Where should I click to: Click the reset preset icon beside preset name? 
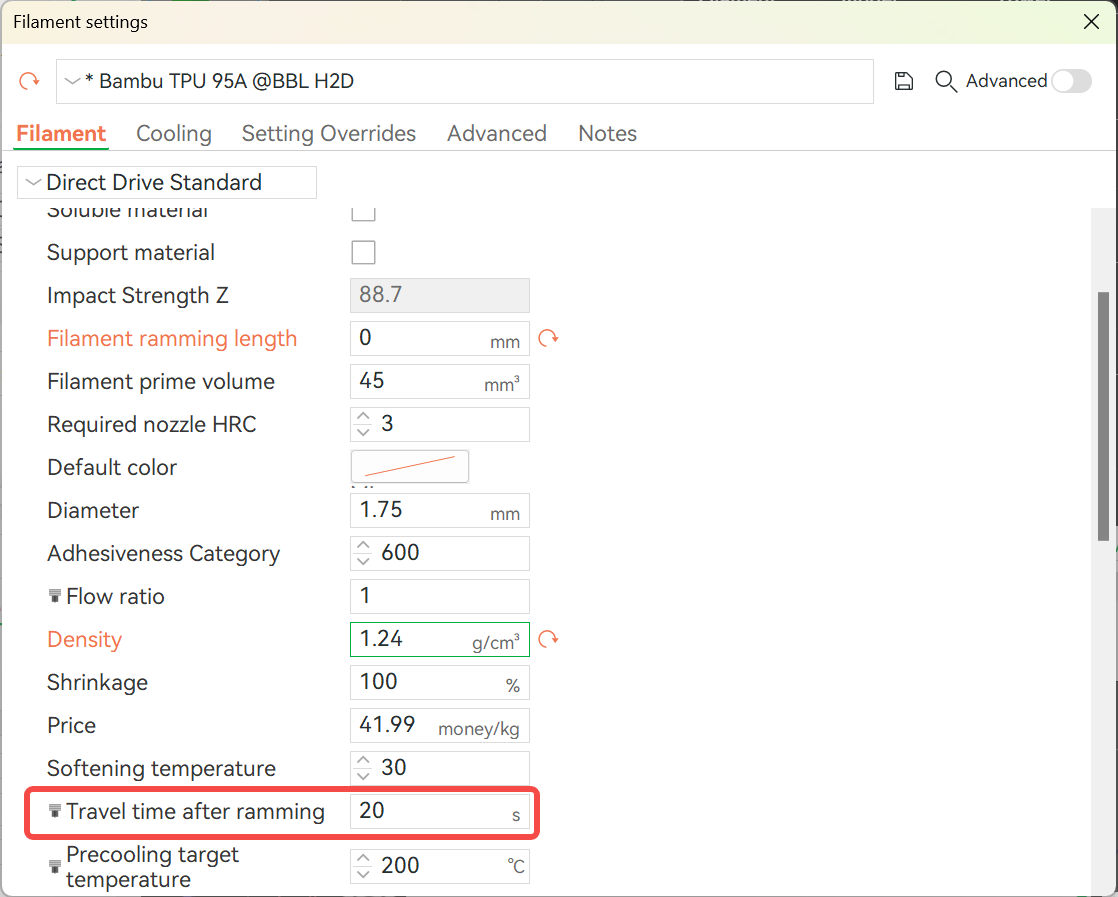point(29,81)
